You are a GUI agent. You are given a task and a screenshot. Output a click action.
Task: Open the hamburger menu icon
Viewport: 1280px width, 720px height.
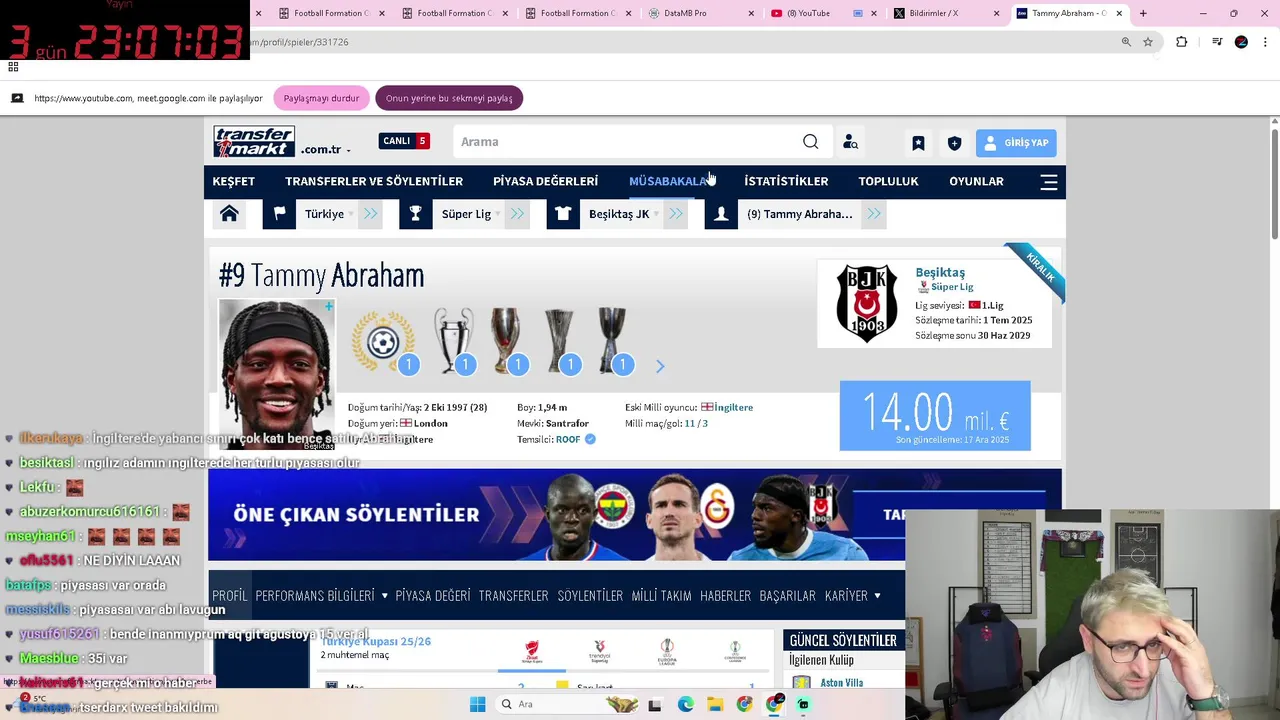coord(1049,182)
